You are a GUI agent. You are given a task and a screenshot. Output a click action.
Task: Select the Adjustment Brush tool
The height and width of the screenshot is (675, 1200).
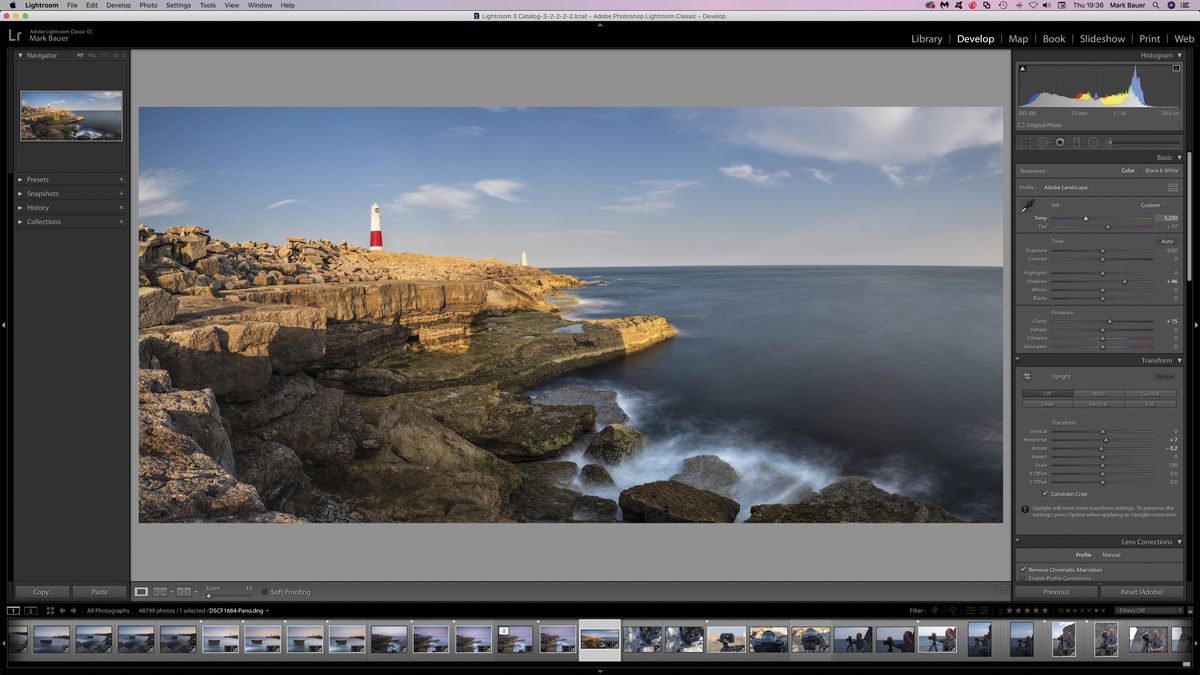(1110, 142)
